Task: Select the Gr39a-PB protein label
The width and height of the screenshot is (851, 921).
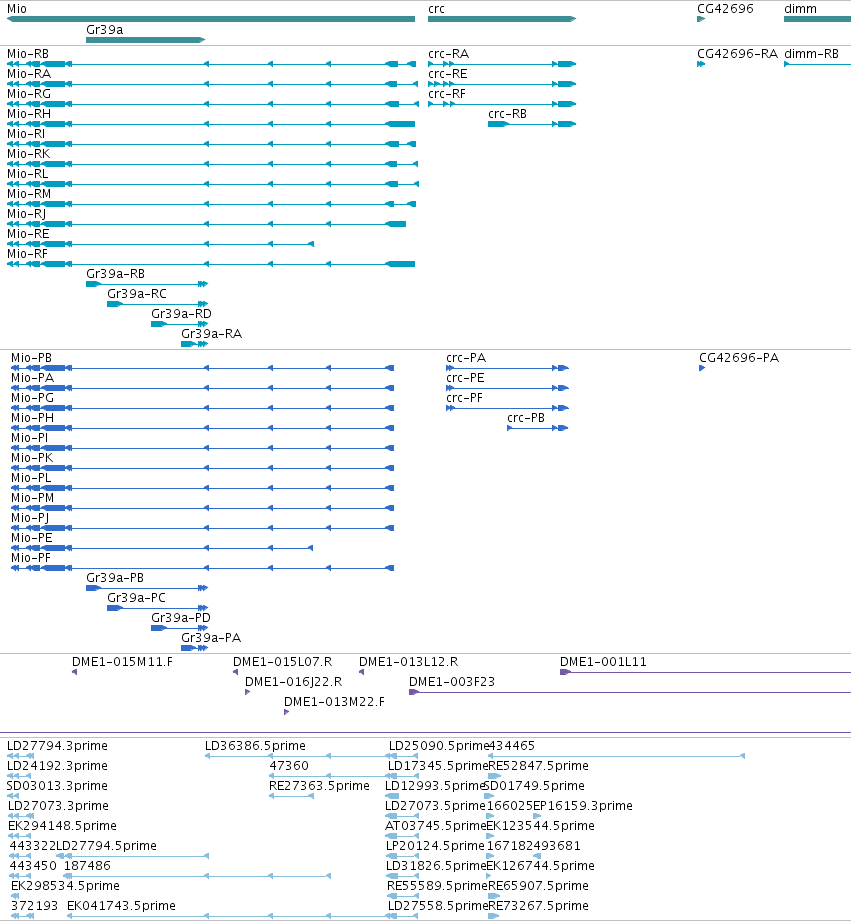Action: click(x=115, y=578)
